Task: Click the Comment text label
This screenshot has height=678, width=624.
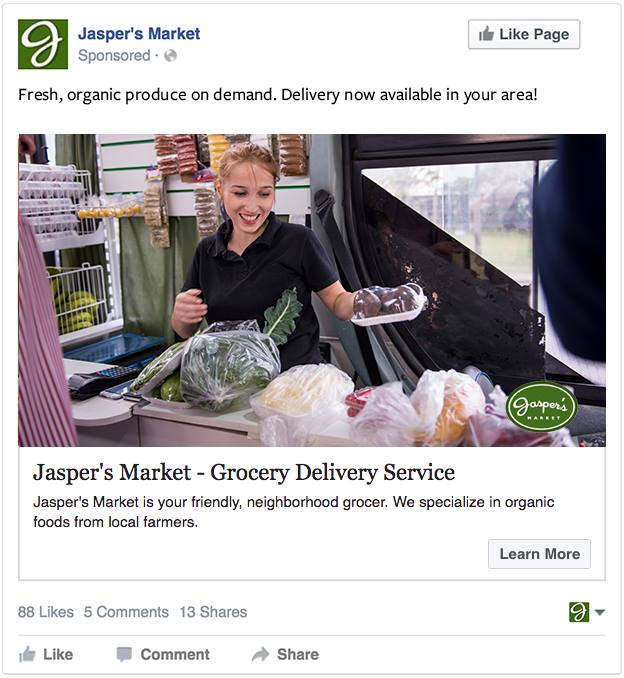Action: (x=175, y=654)
